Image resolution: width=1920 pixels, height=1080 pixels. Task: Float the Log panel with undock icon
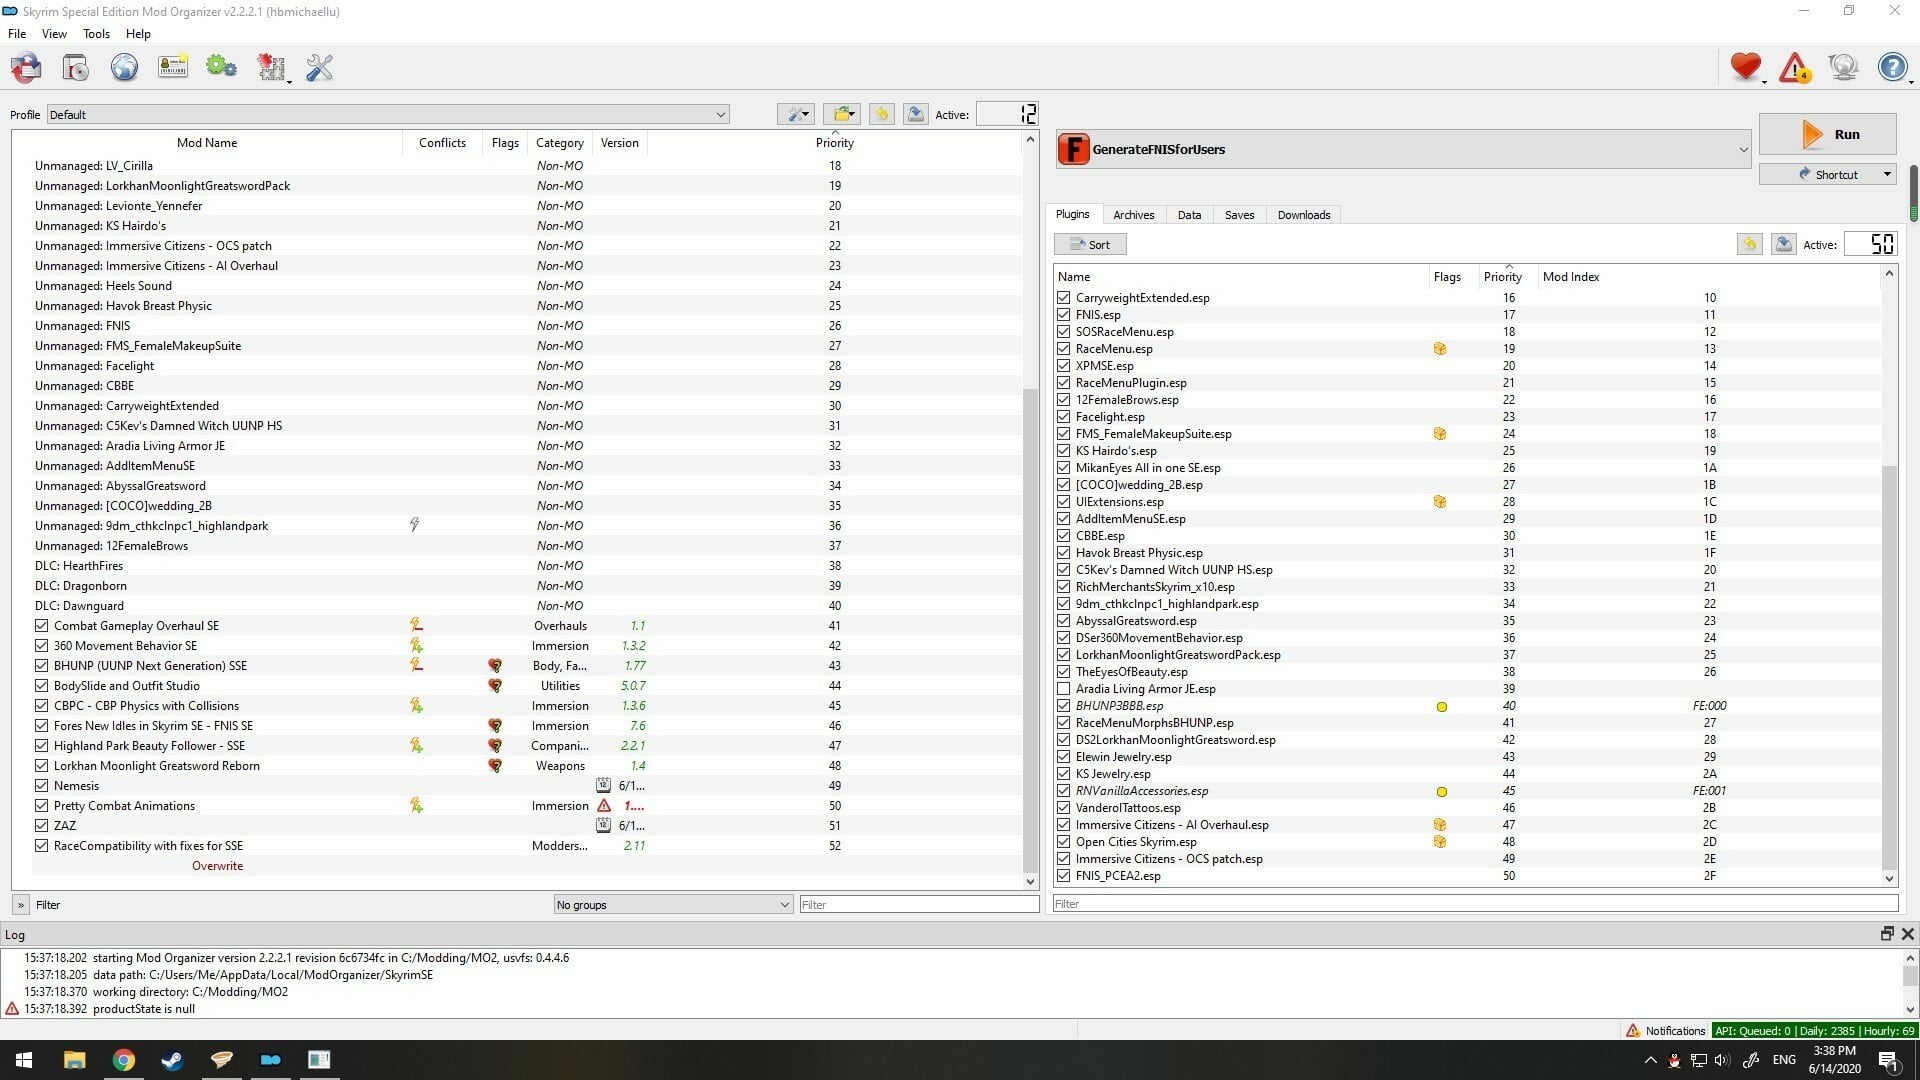click(x=1887, y=933)
